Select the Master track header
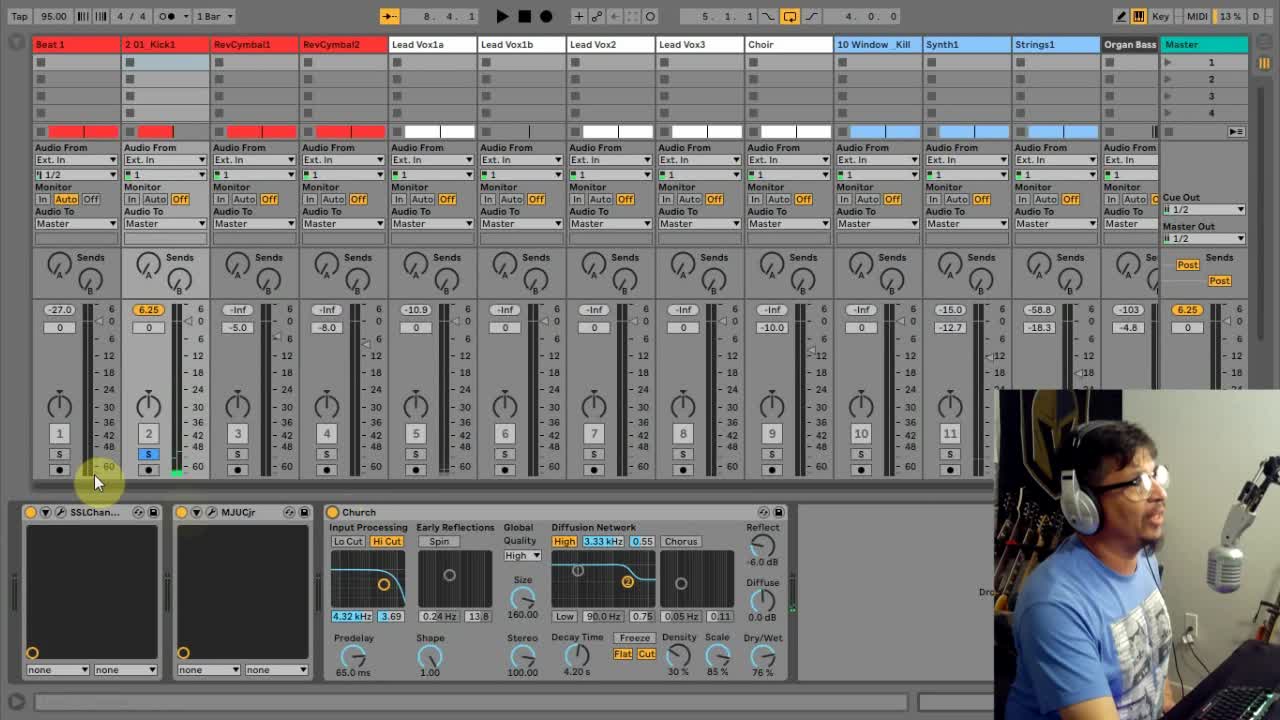 click(1204, 45)
